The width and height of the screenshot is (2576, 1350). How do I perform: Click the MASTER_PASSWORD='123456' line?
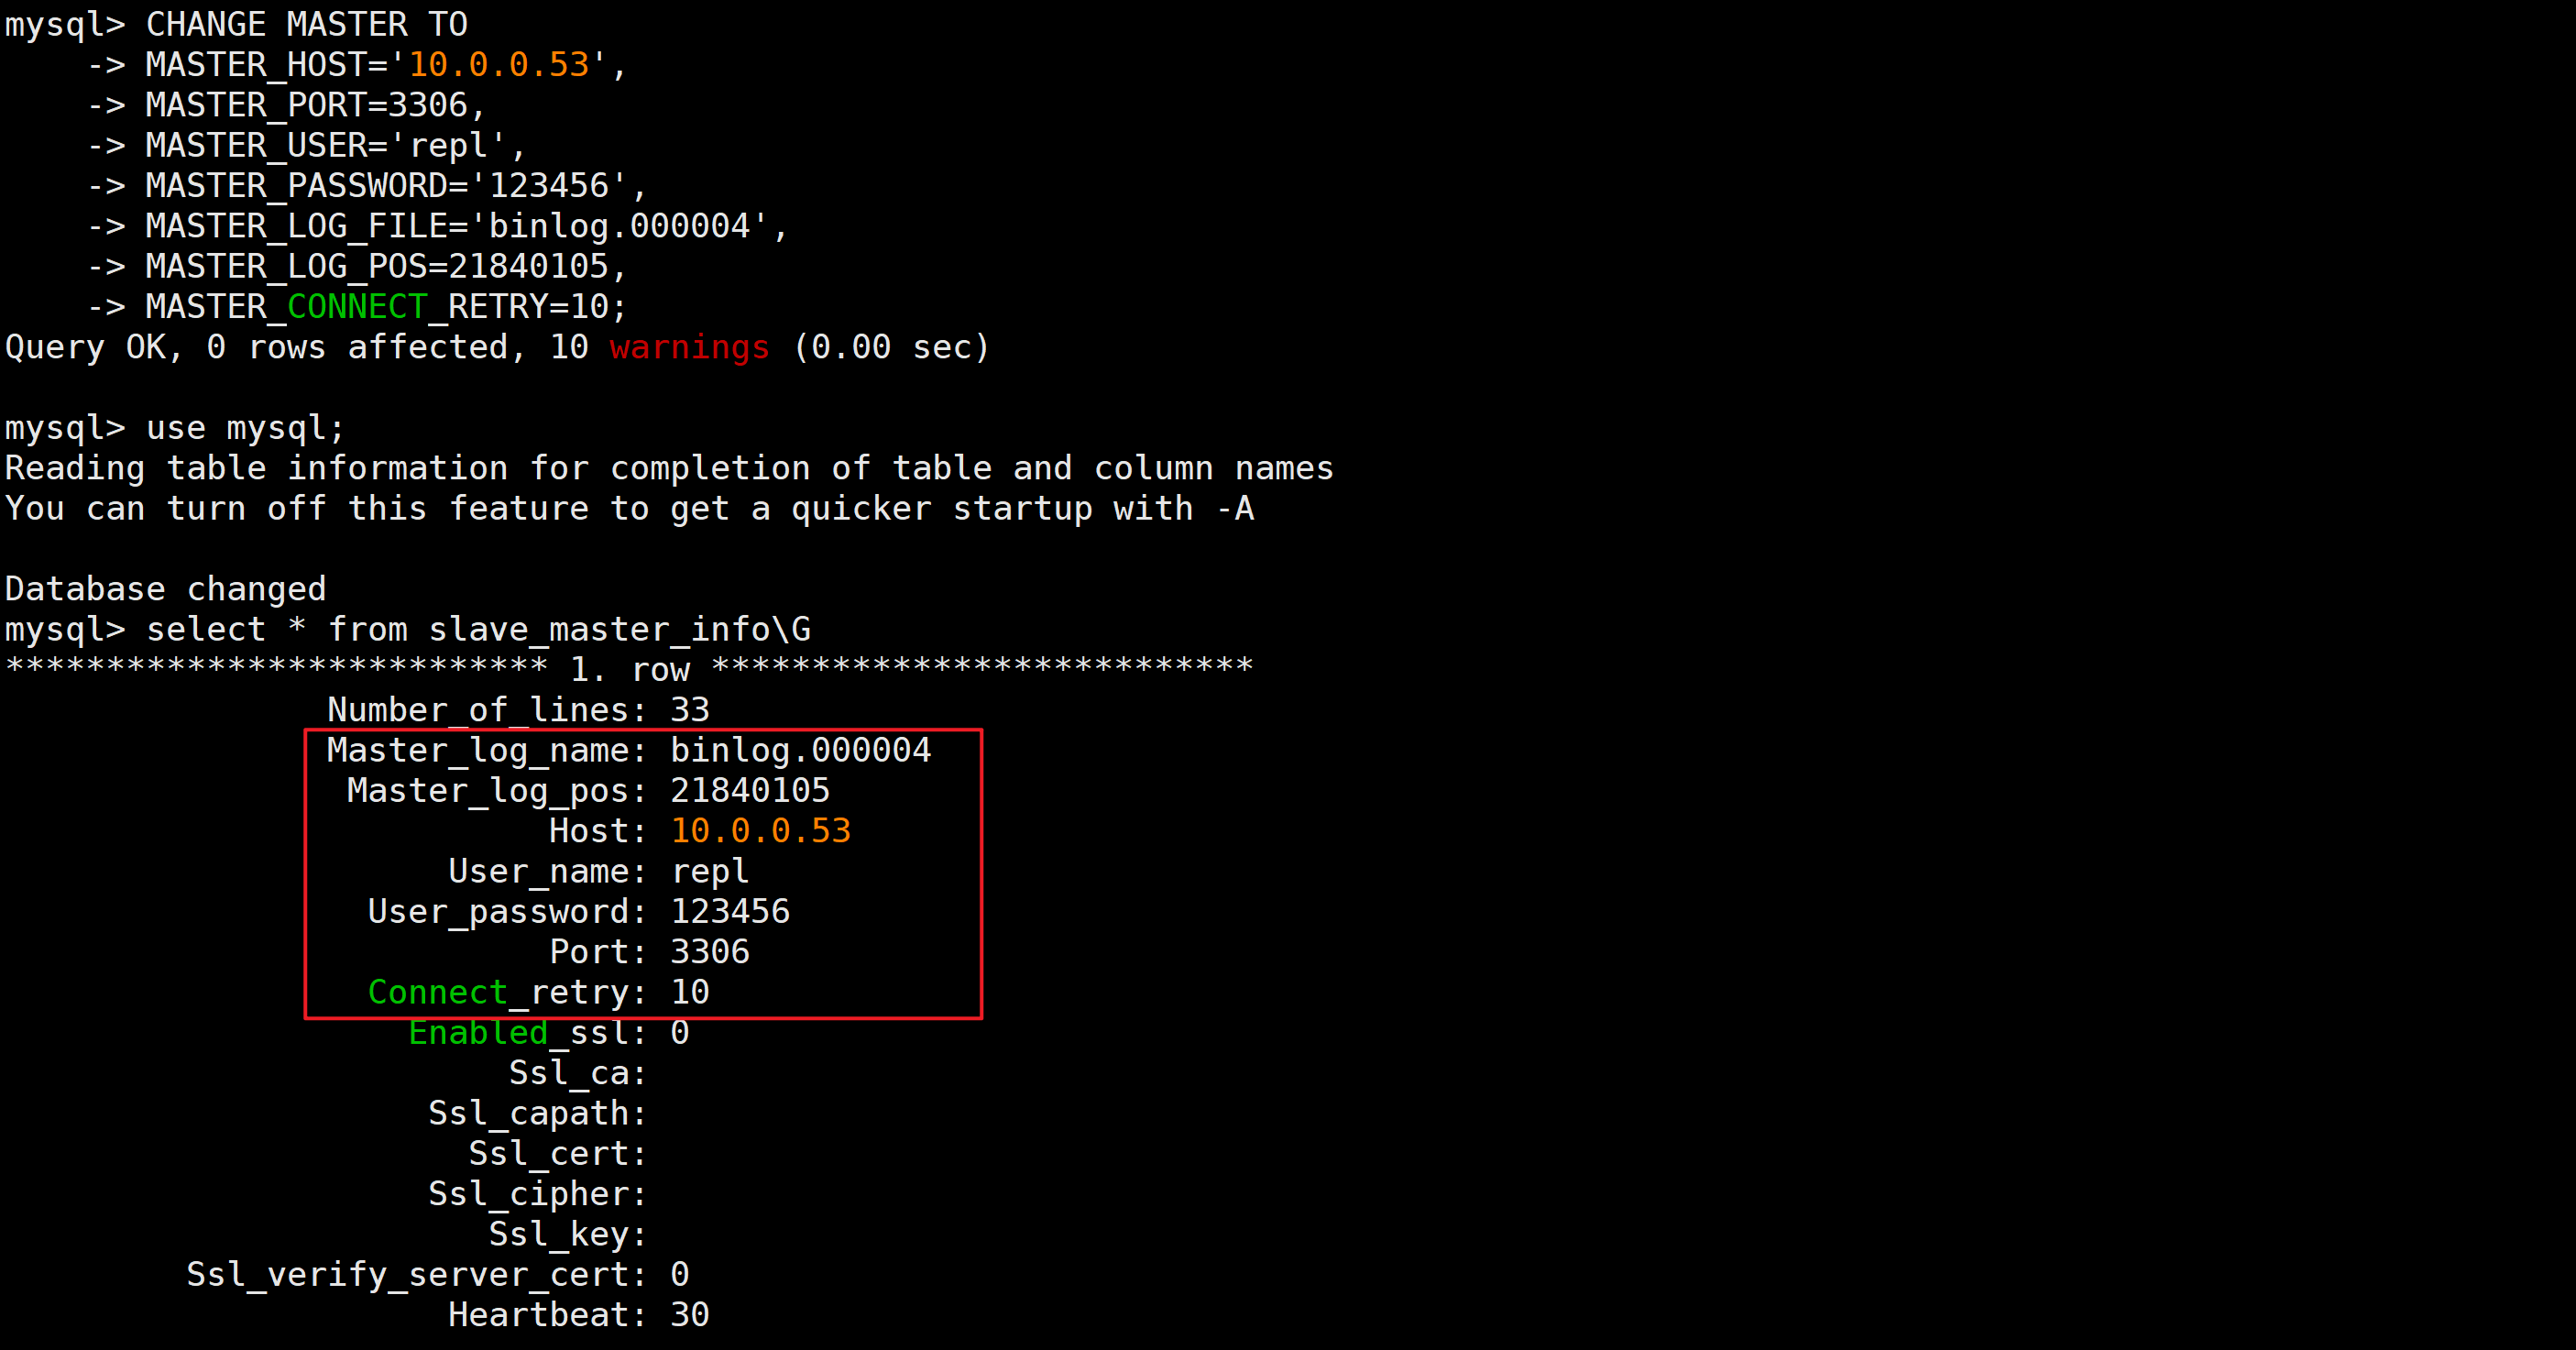pos(397,186)
